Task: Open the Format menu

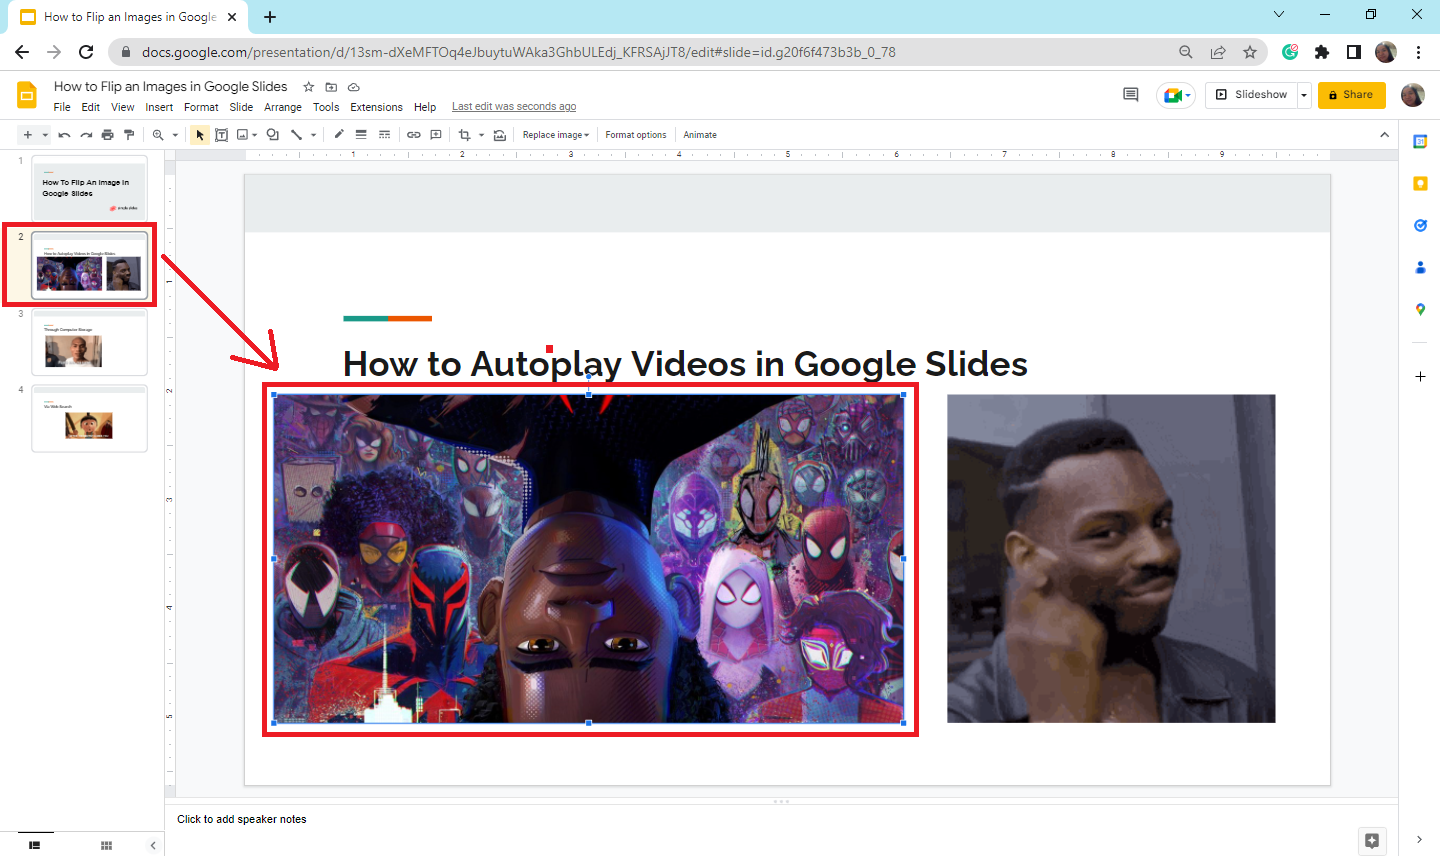Action: tap(201, 107)
